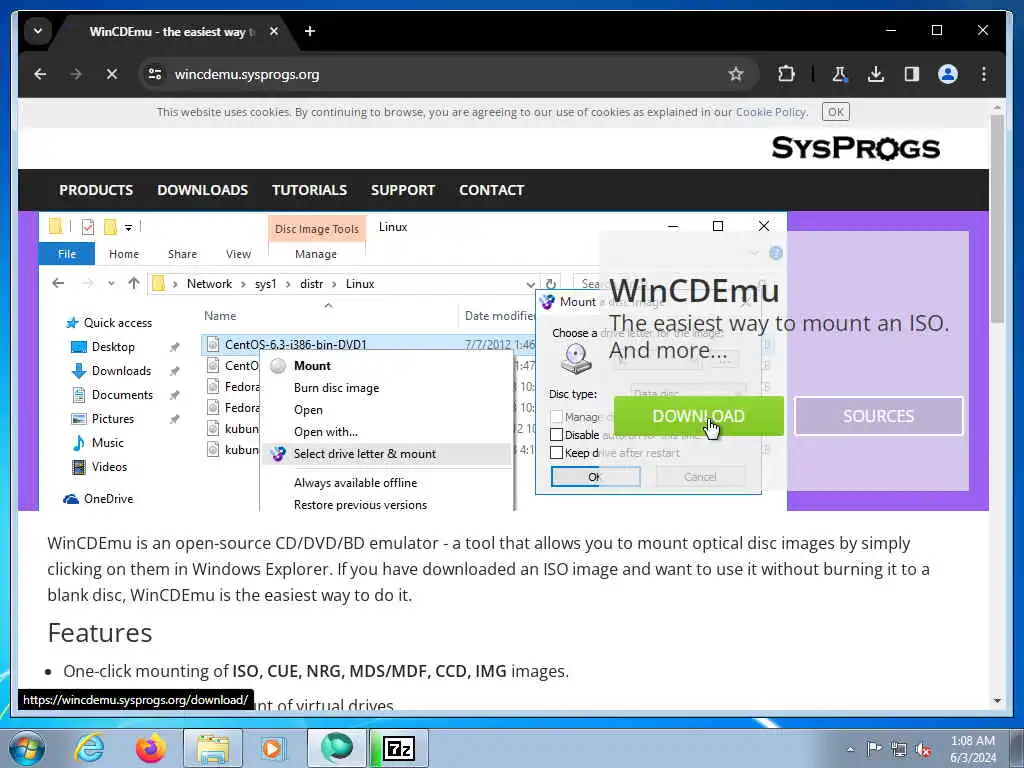
Task: Click the muted volume tray icon
Action: pyautogui.click(x=923, y=750)
